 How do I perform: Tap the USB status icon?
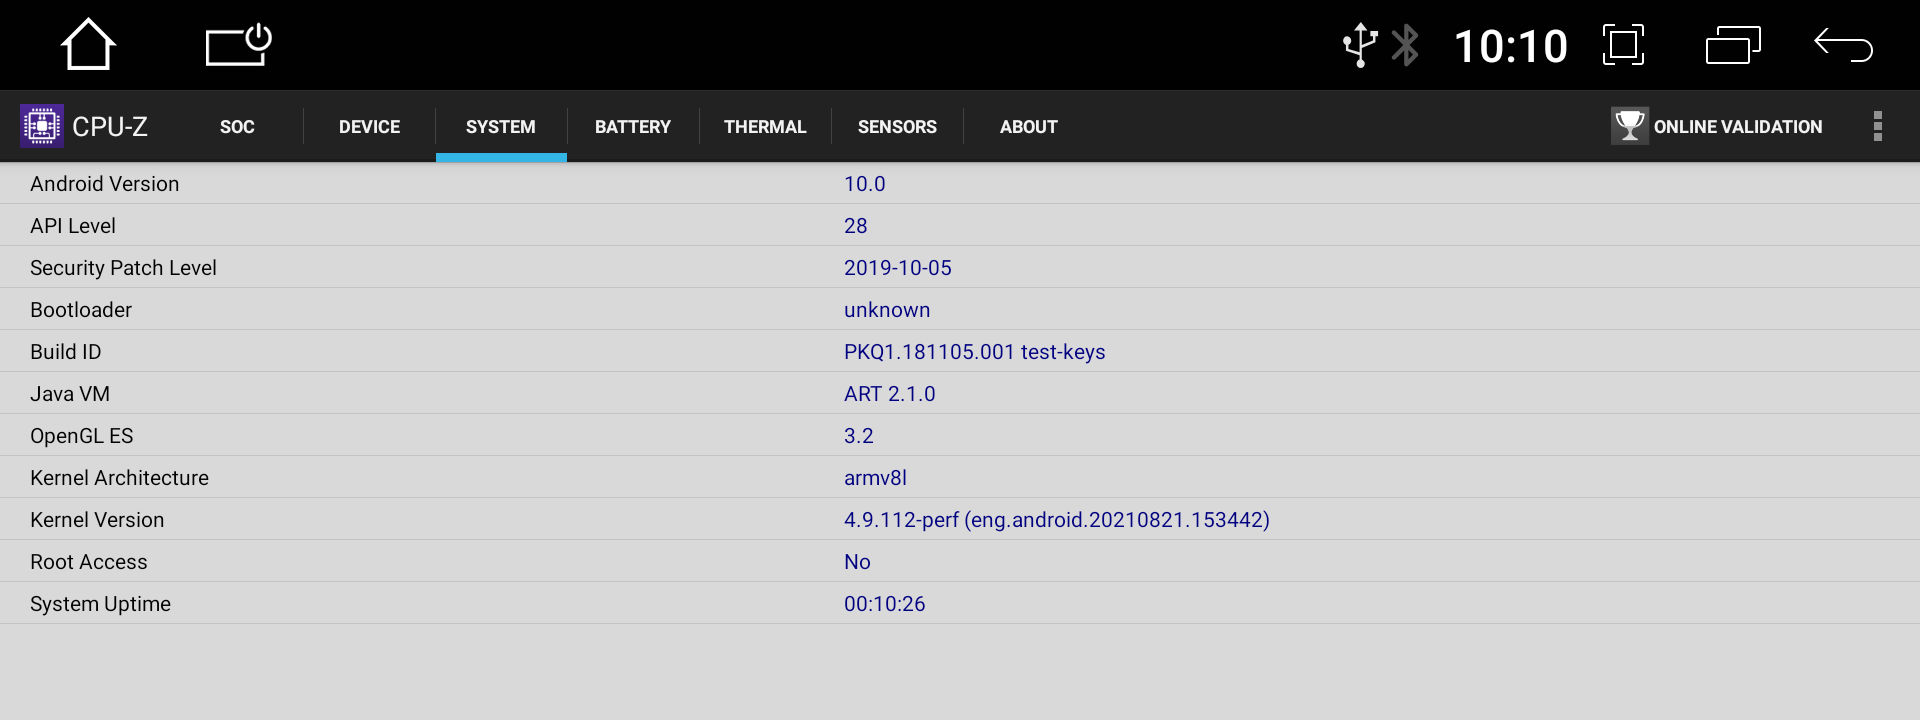[x=1360, y=45]
